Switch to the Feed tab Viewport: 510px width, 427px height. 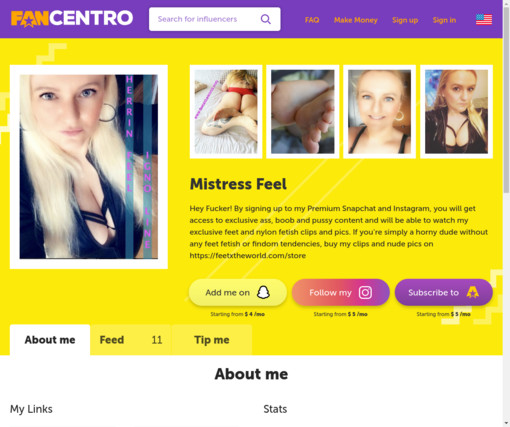[130, 340]
